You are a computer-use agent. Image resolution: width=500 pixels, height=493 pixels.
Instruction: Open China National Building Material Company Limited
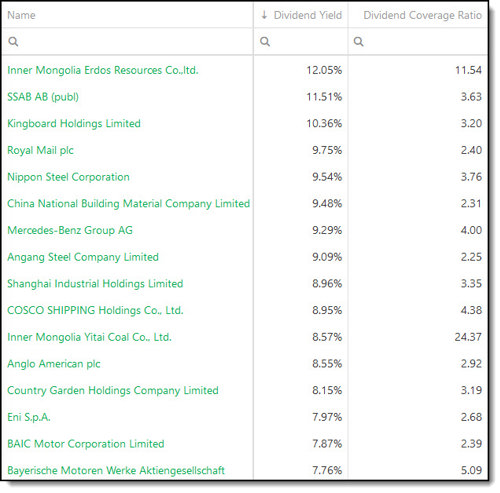[128, 204]
